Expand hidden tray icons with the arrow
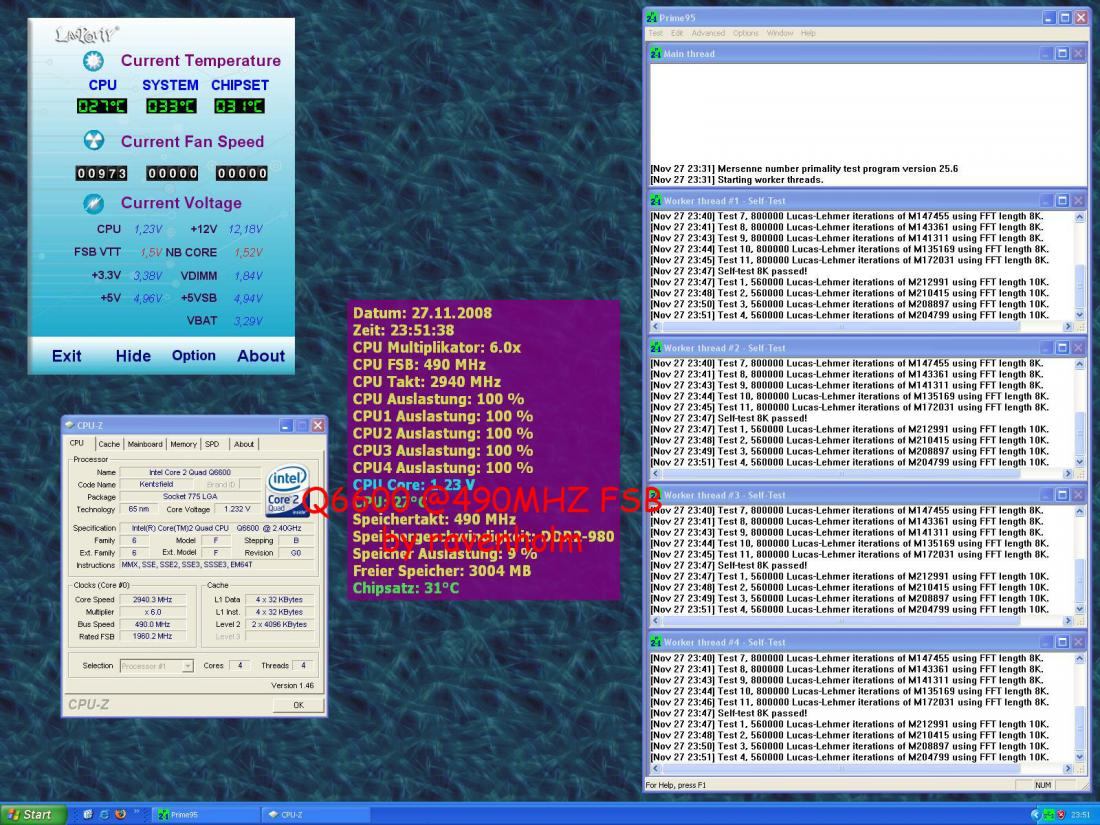 tap(1035, 814)
